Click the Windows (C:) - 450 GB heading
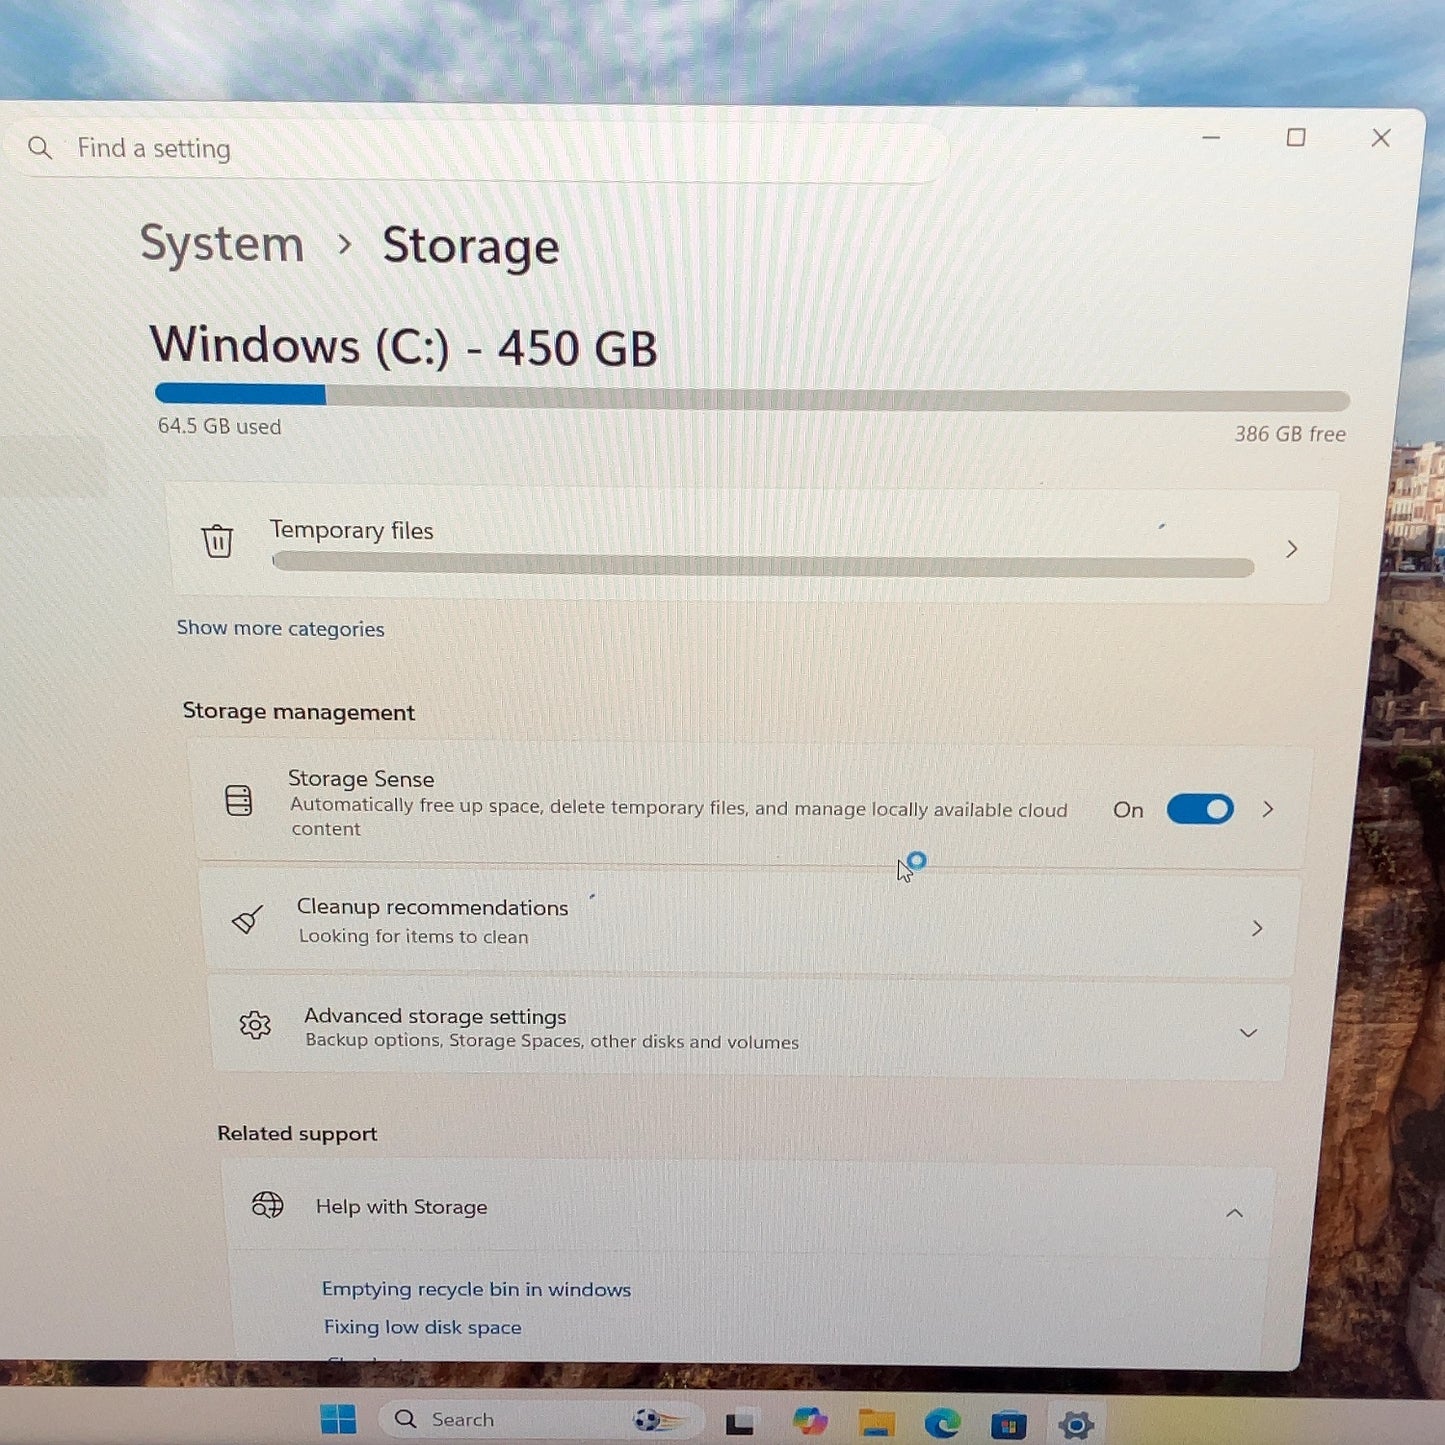Screen dimensions: 1445x1445 click(x=404, y=346)
